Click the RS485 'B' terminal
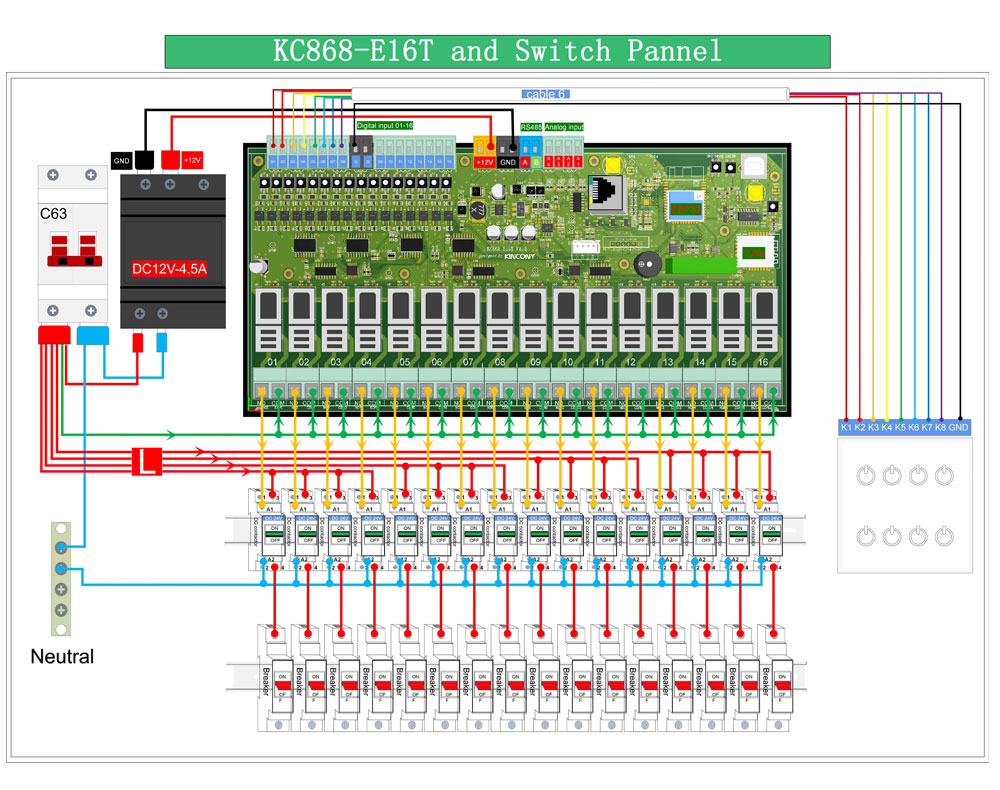Screen dimensions: 1000x790 click(536, 163)
